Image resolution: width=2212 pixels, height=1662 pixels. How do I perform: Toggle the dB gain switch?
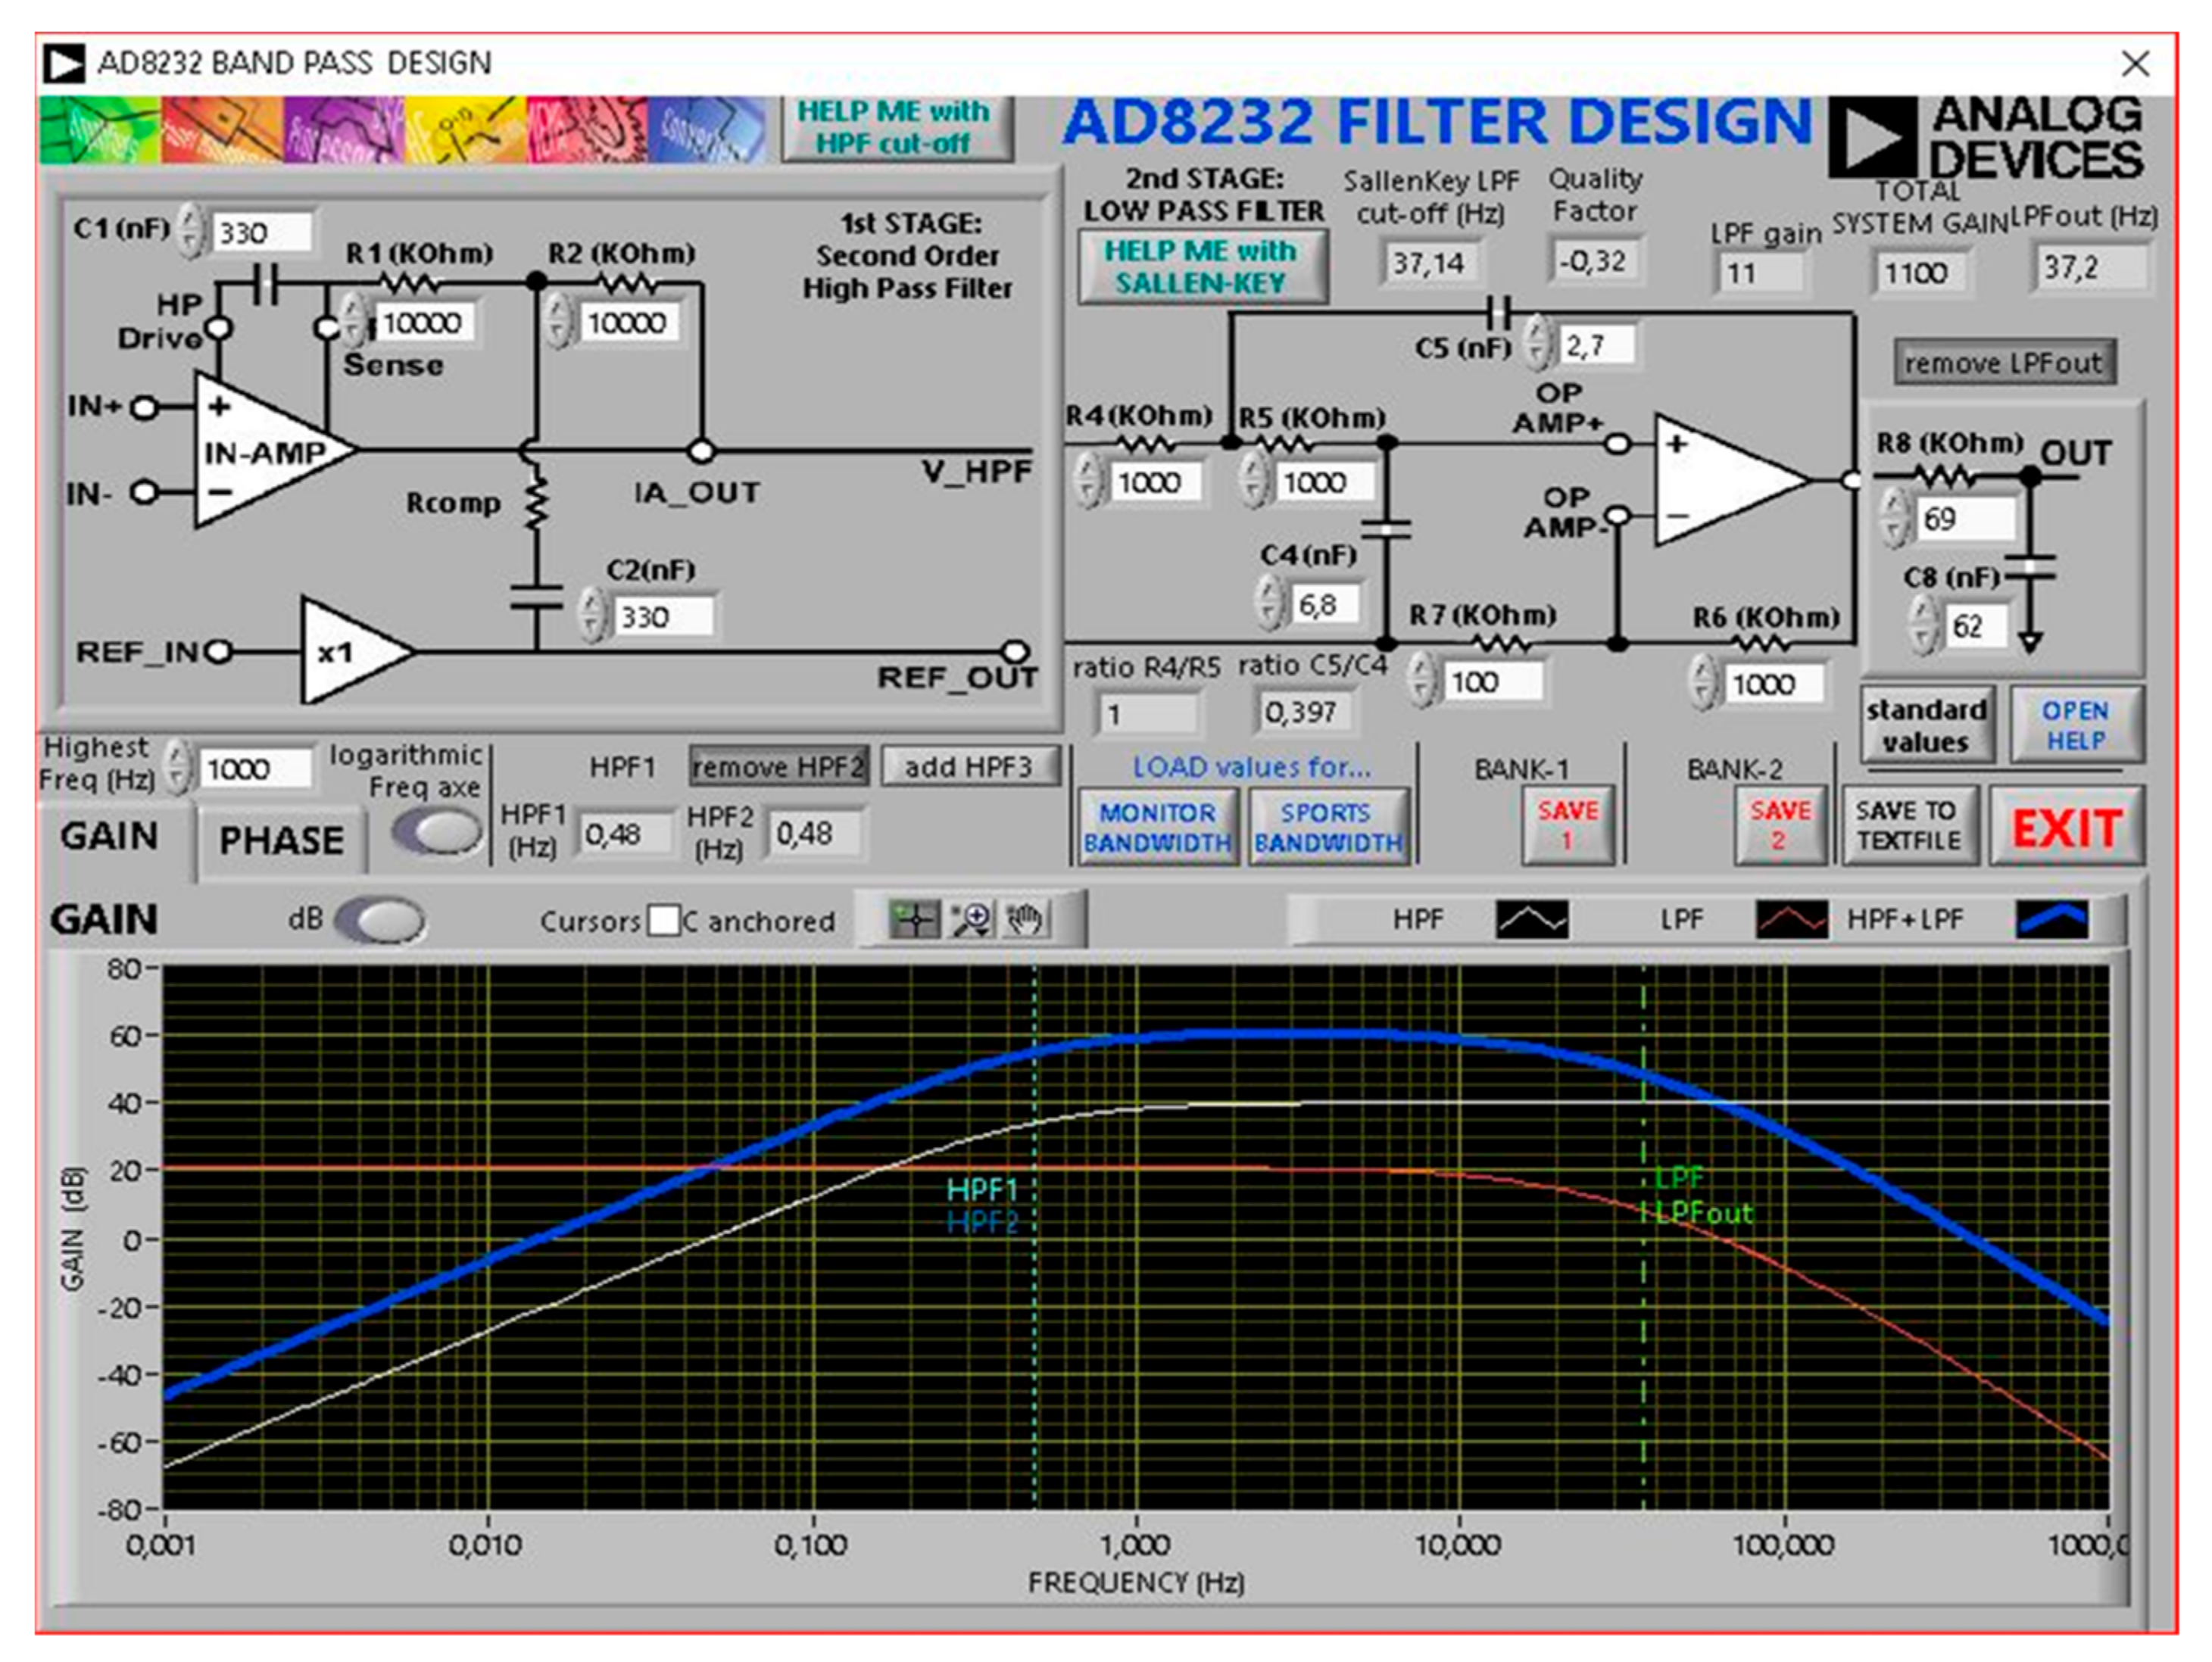pyautogui.click(x=381, y=919)
